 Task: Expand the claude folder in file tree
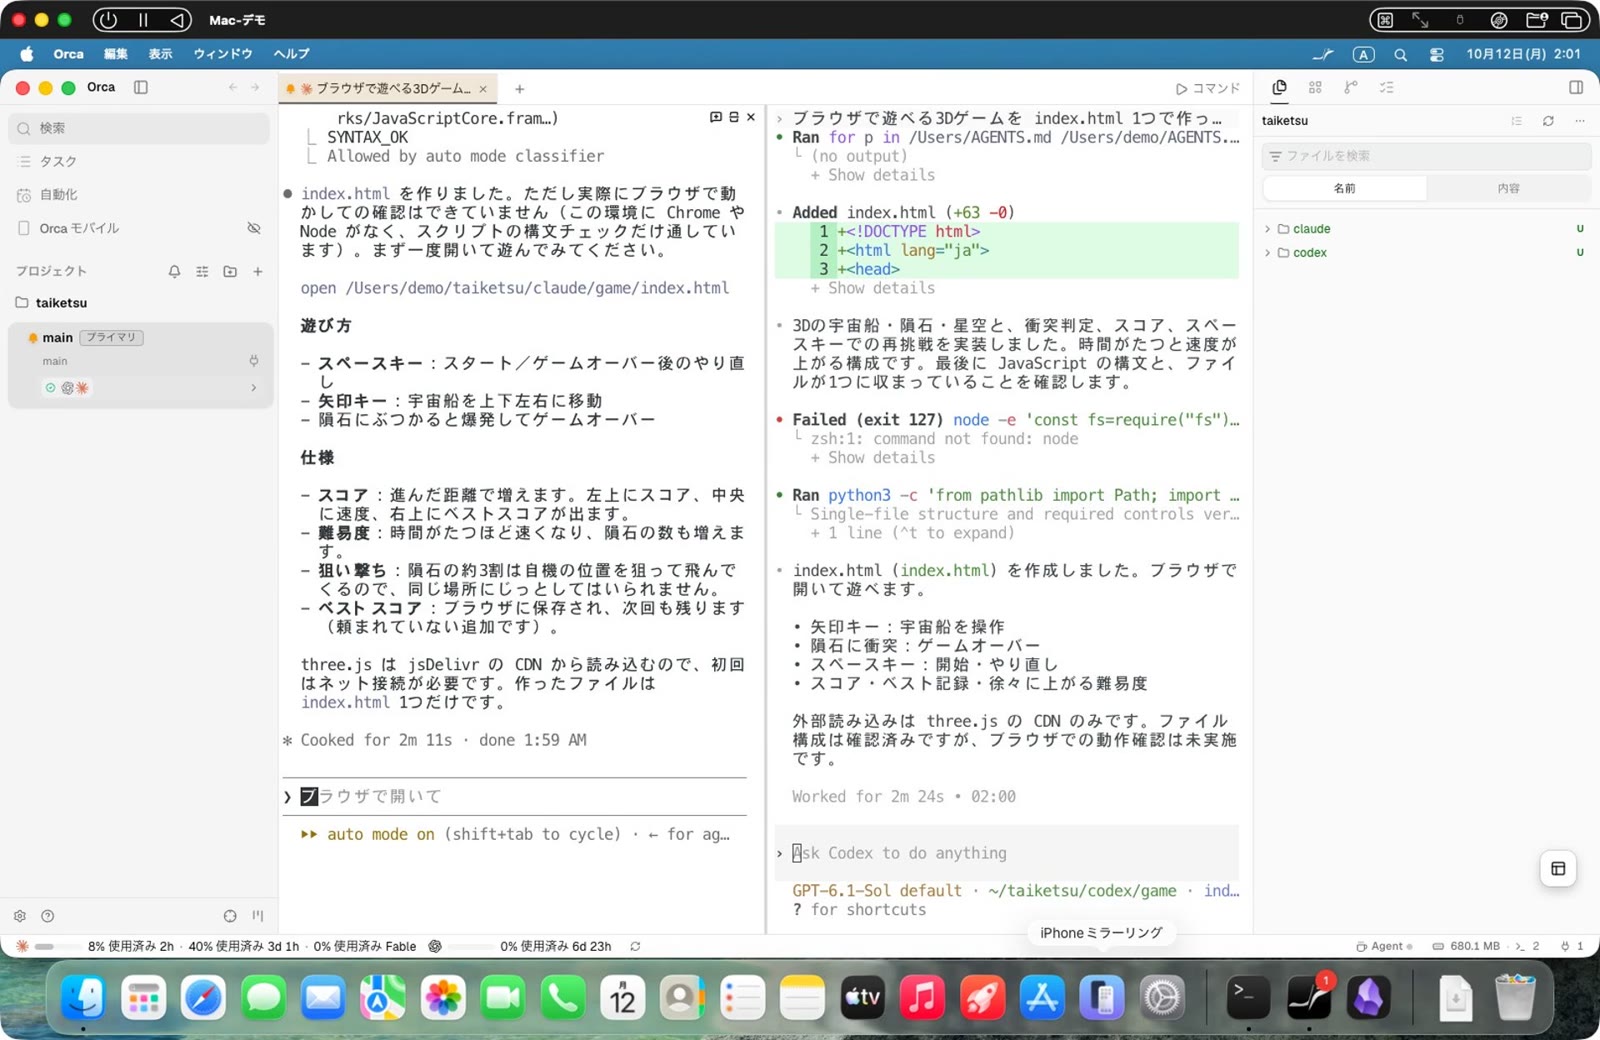click(1268, 229)
